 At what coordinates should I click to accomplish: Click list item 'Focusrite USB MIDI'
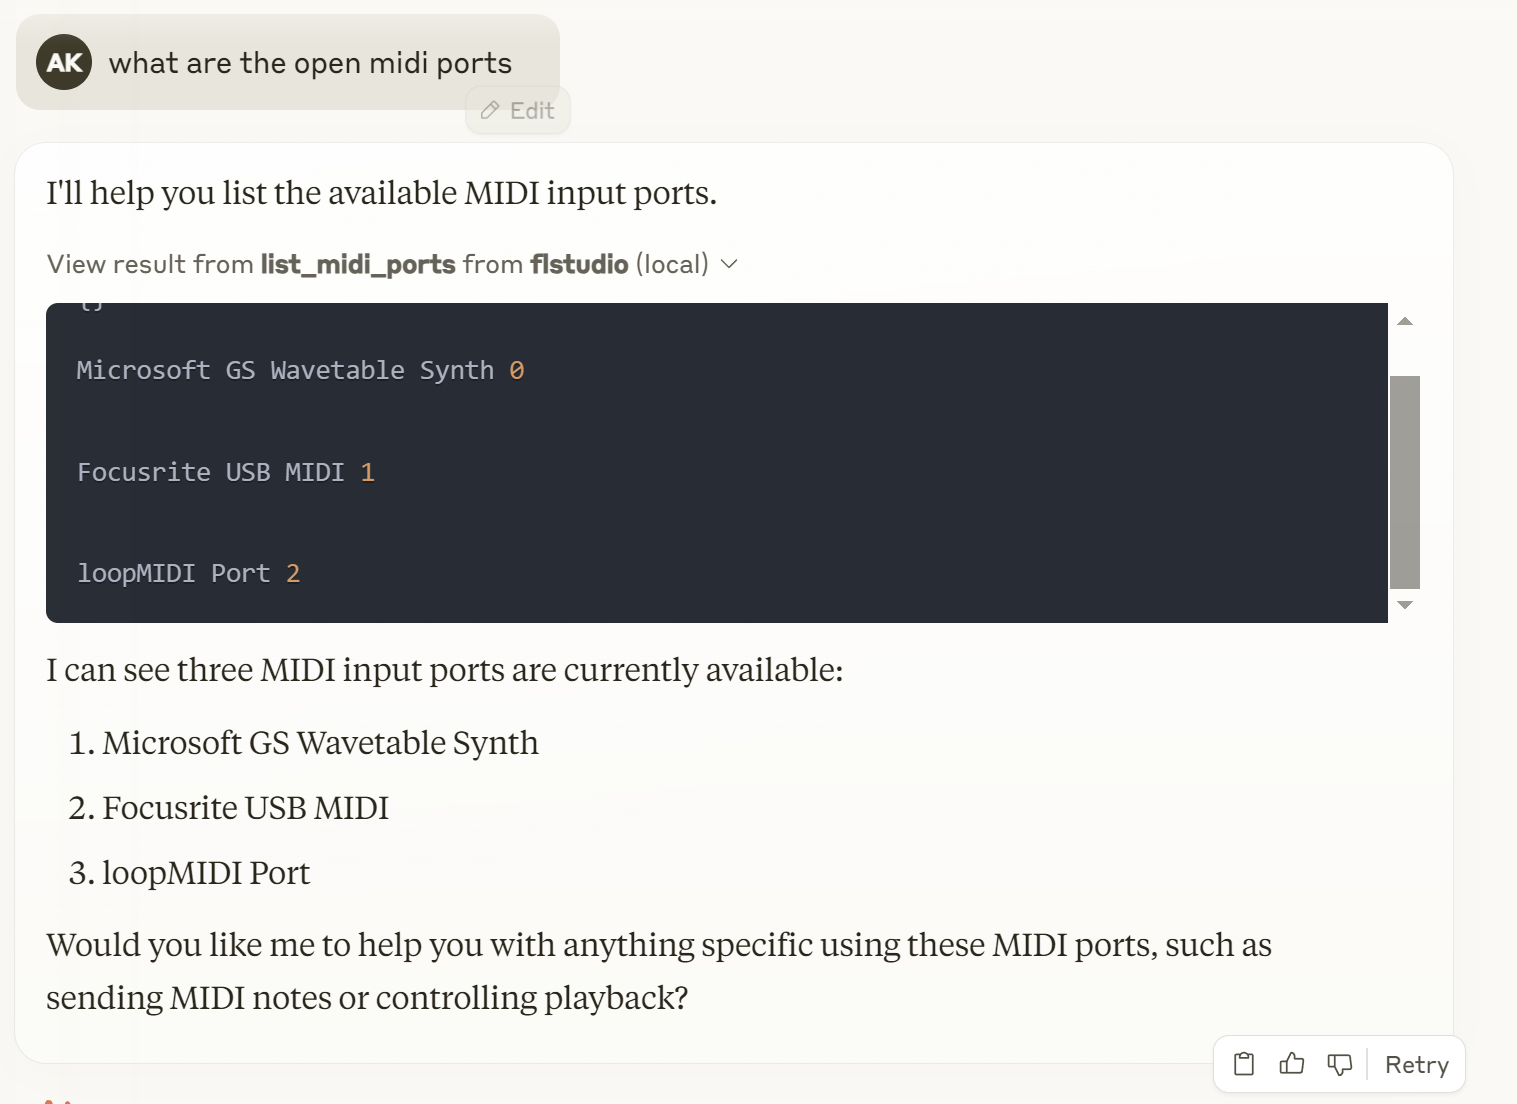245,808
